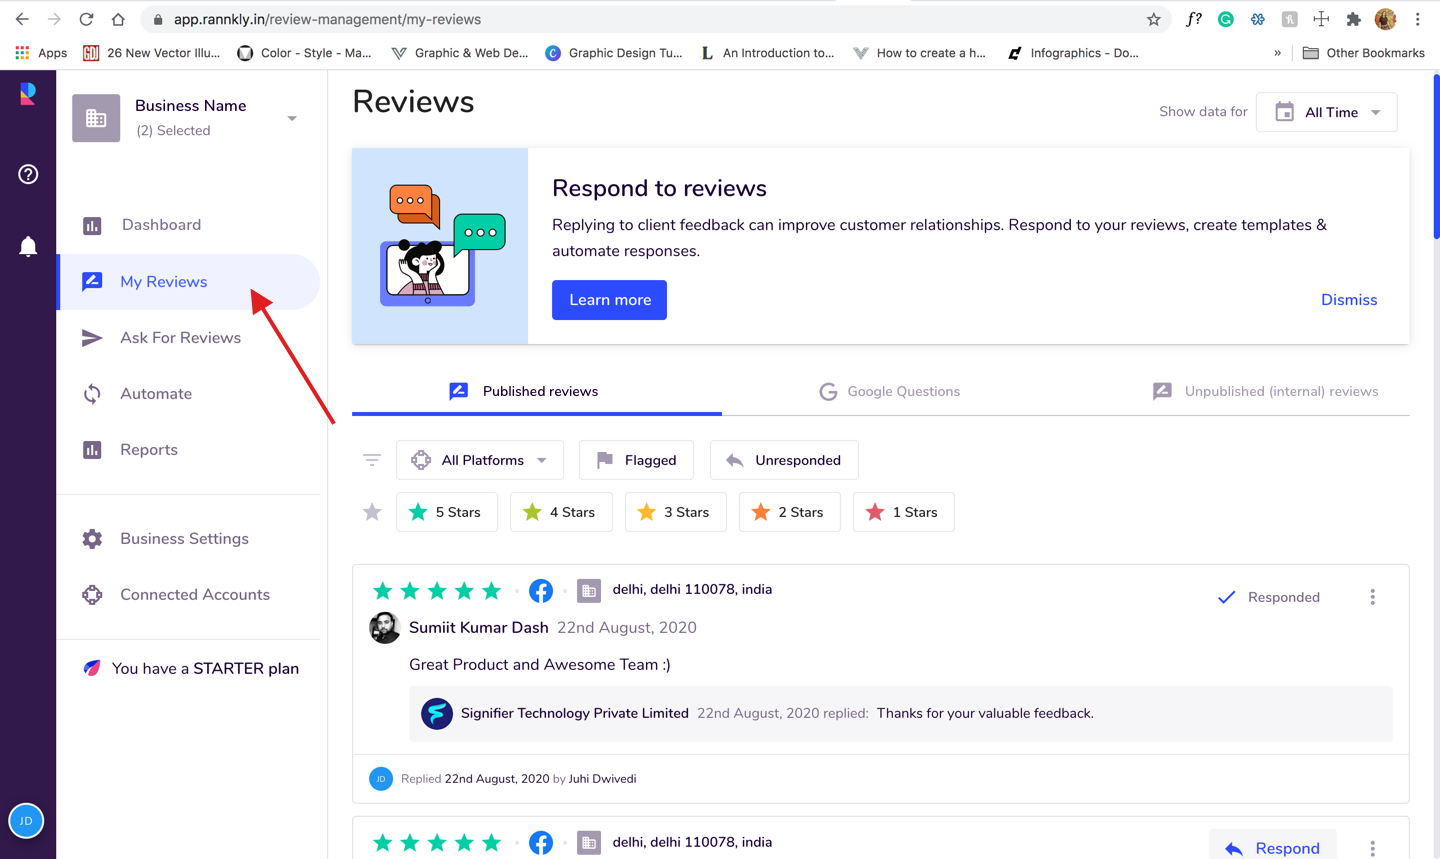Click the filter lines icon
This screenshot has height=859, width=1440.
(x=372, y=460)
